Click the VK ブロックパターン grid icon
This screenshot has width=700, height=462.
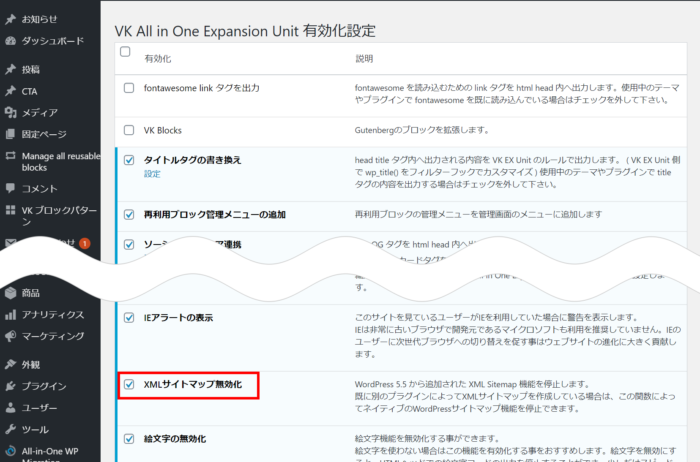pos(10,210)
